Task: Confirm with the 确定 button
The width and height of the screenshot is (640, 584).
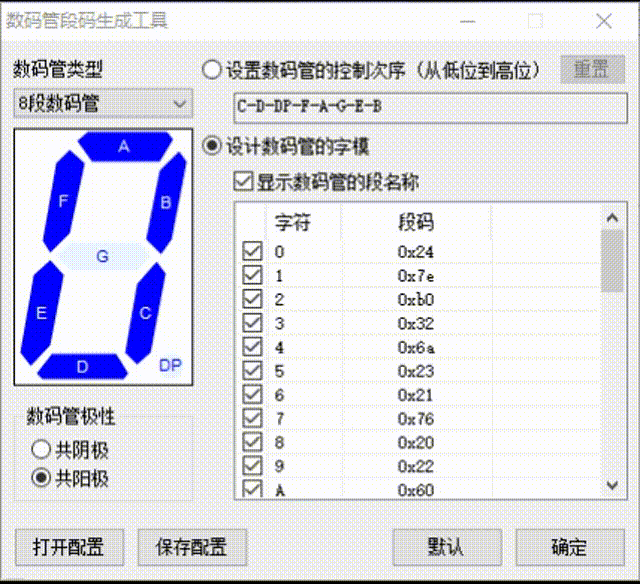Action: coord(570,547)
